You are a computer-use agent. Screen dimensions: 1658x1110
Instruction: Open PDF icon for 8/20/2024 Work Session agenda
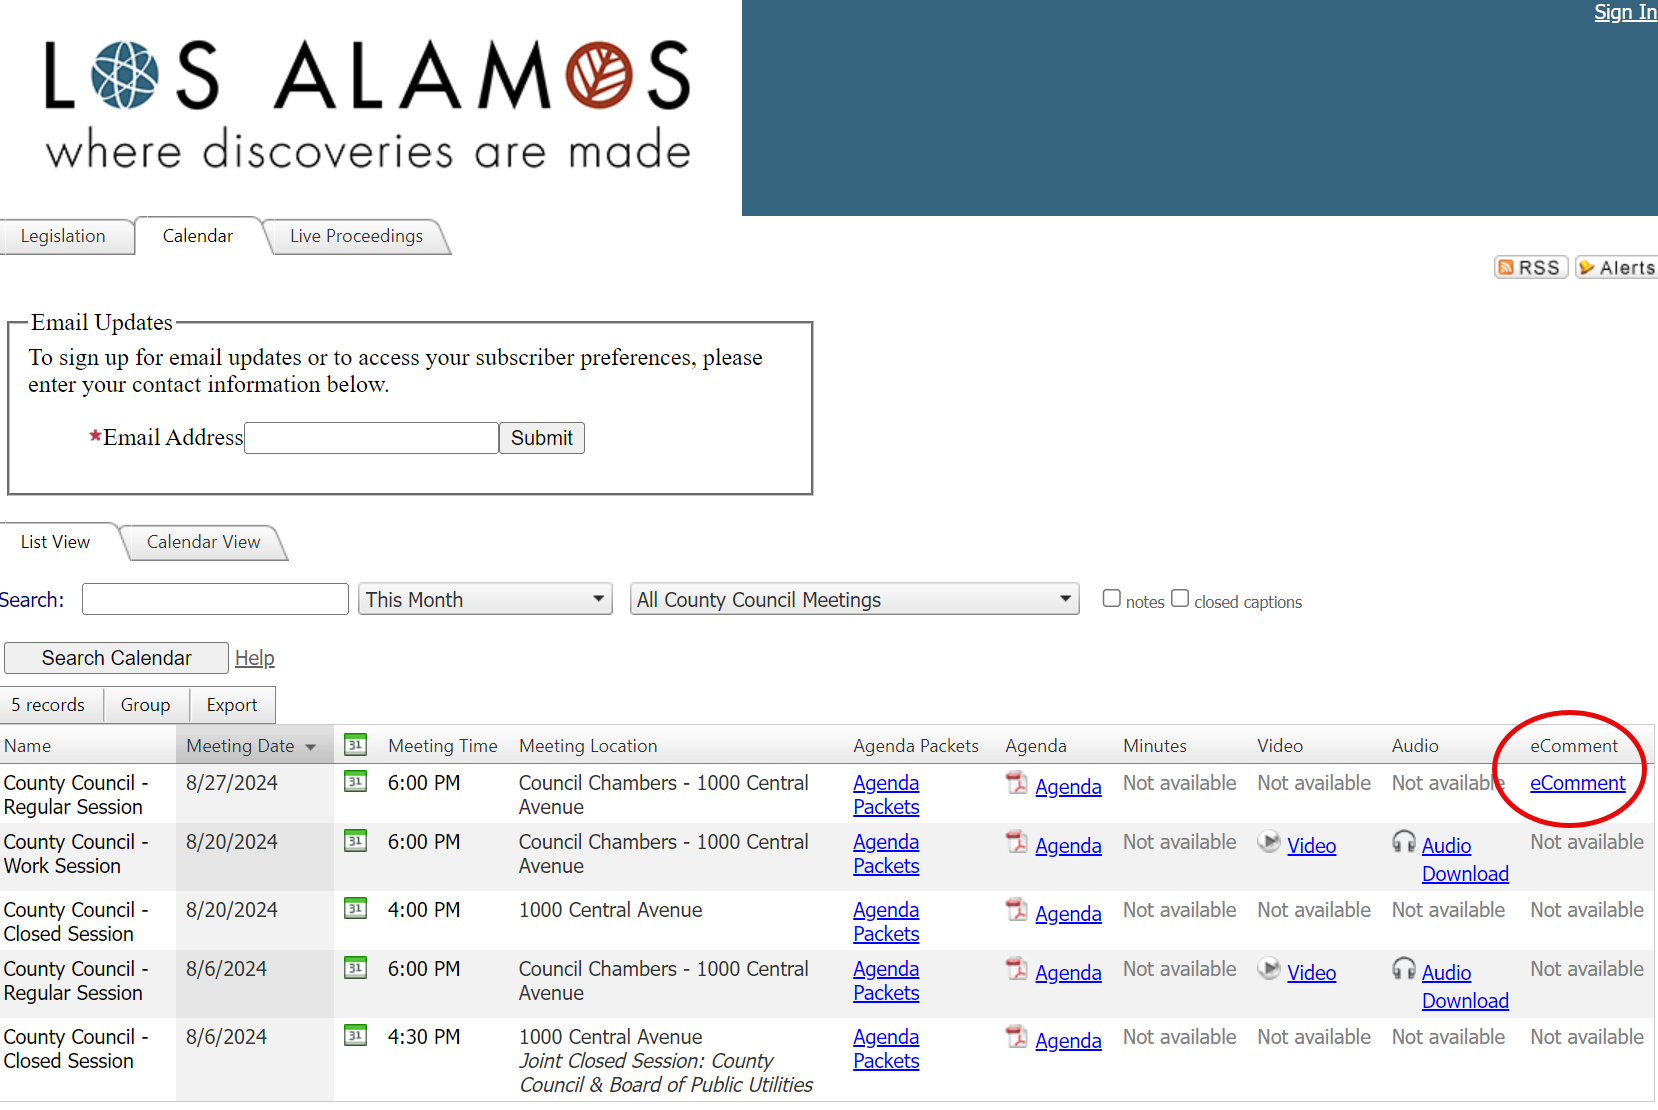pyautogui.click(x=1017, y=842)
